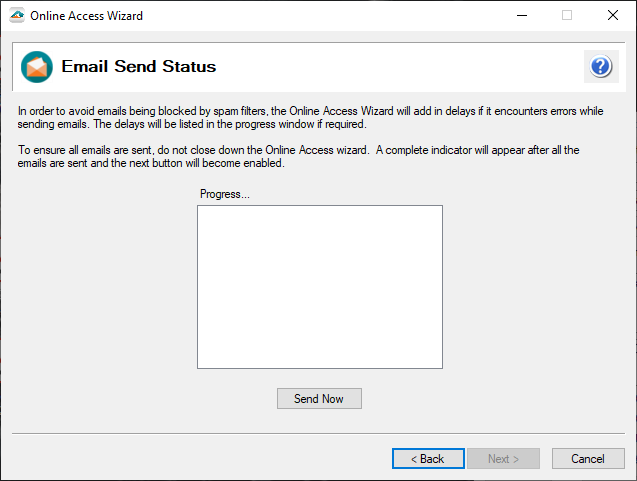The image size is (637, 481).
Task: Click the disabled Next button
Action: [x=503, y=459]
